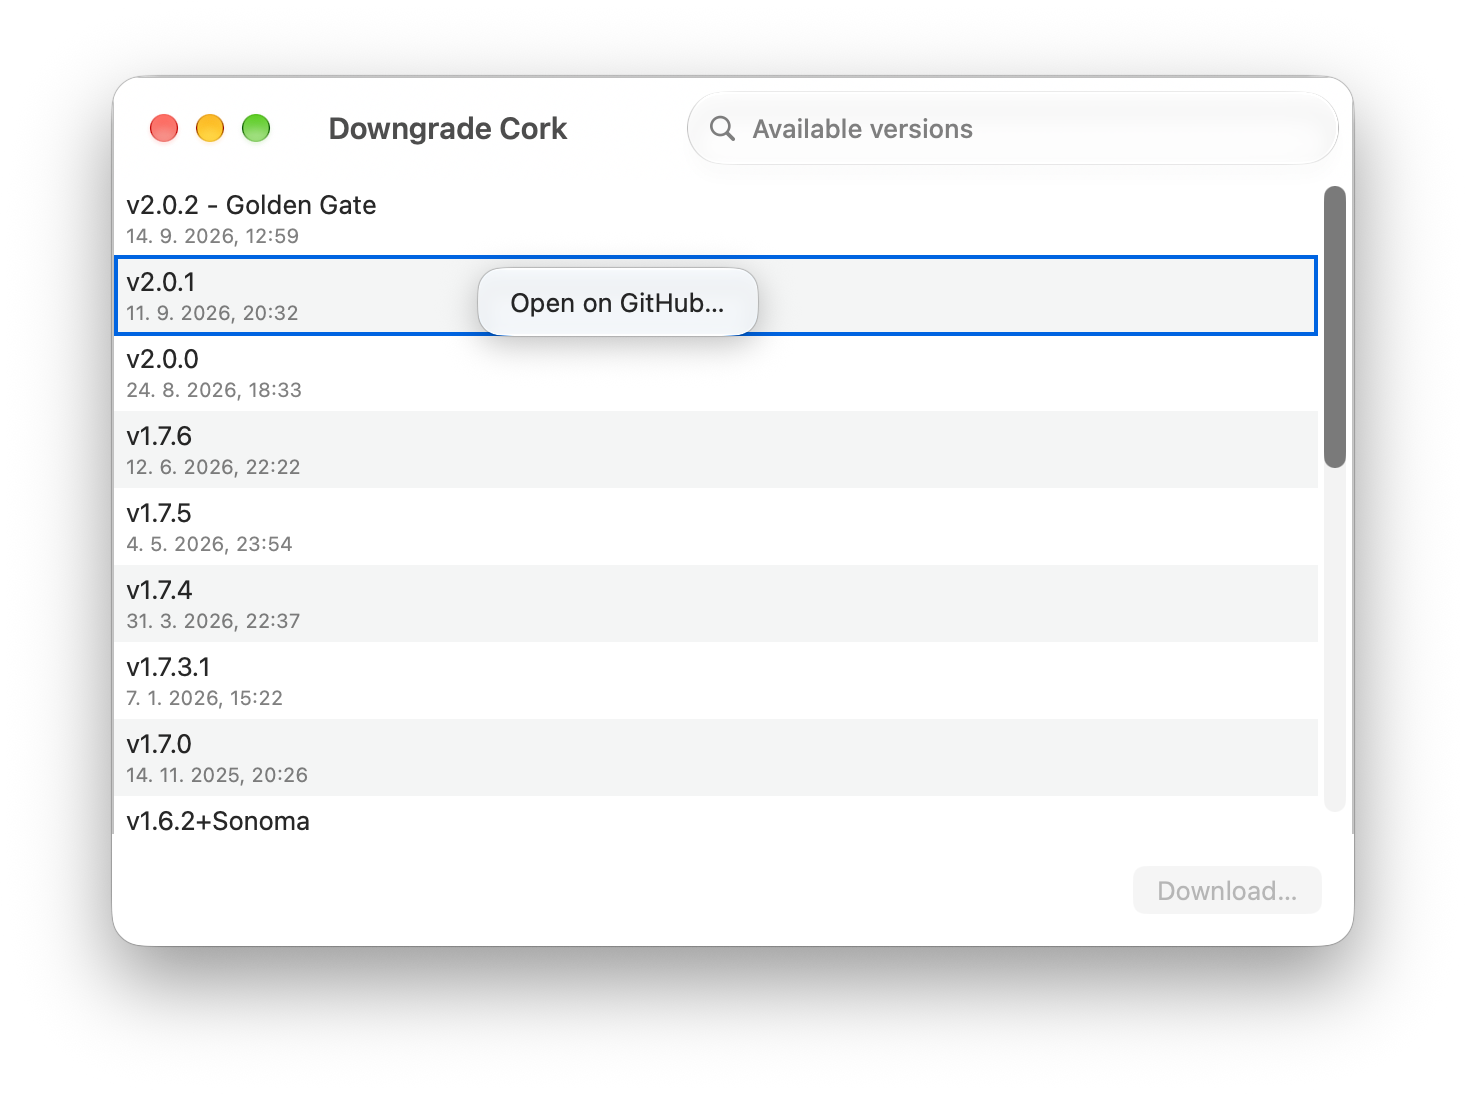Click the Available versions search field
The image size is (1466, 1094).
1012,128
